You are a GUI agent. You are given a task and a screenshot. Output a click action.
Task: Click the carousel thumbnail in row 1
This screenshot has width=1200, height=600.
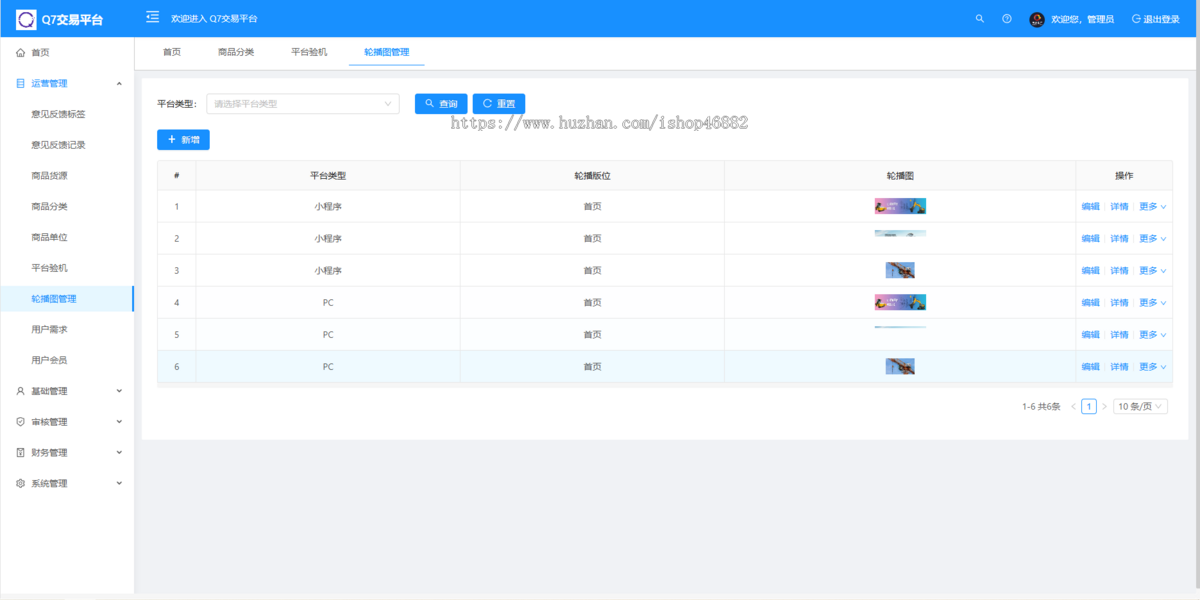[900, 206]
